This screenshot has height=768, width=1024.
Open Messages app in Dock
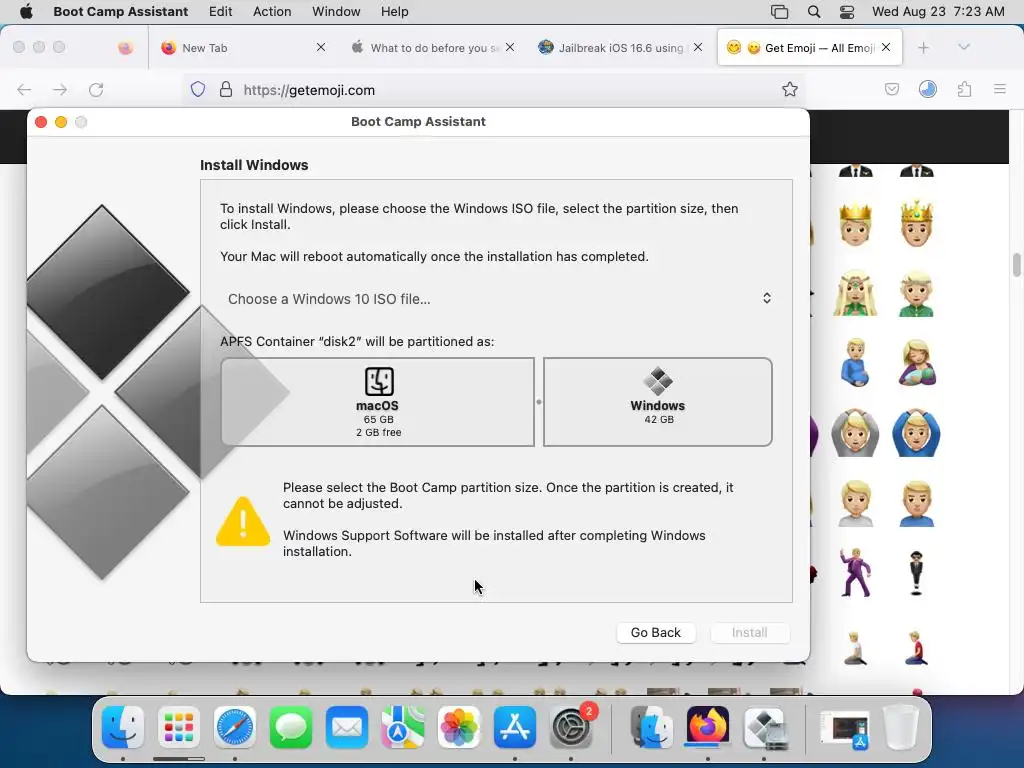[291, 727]
